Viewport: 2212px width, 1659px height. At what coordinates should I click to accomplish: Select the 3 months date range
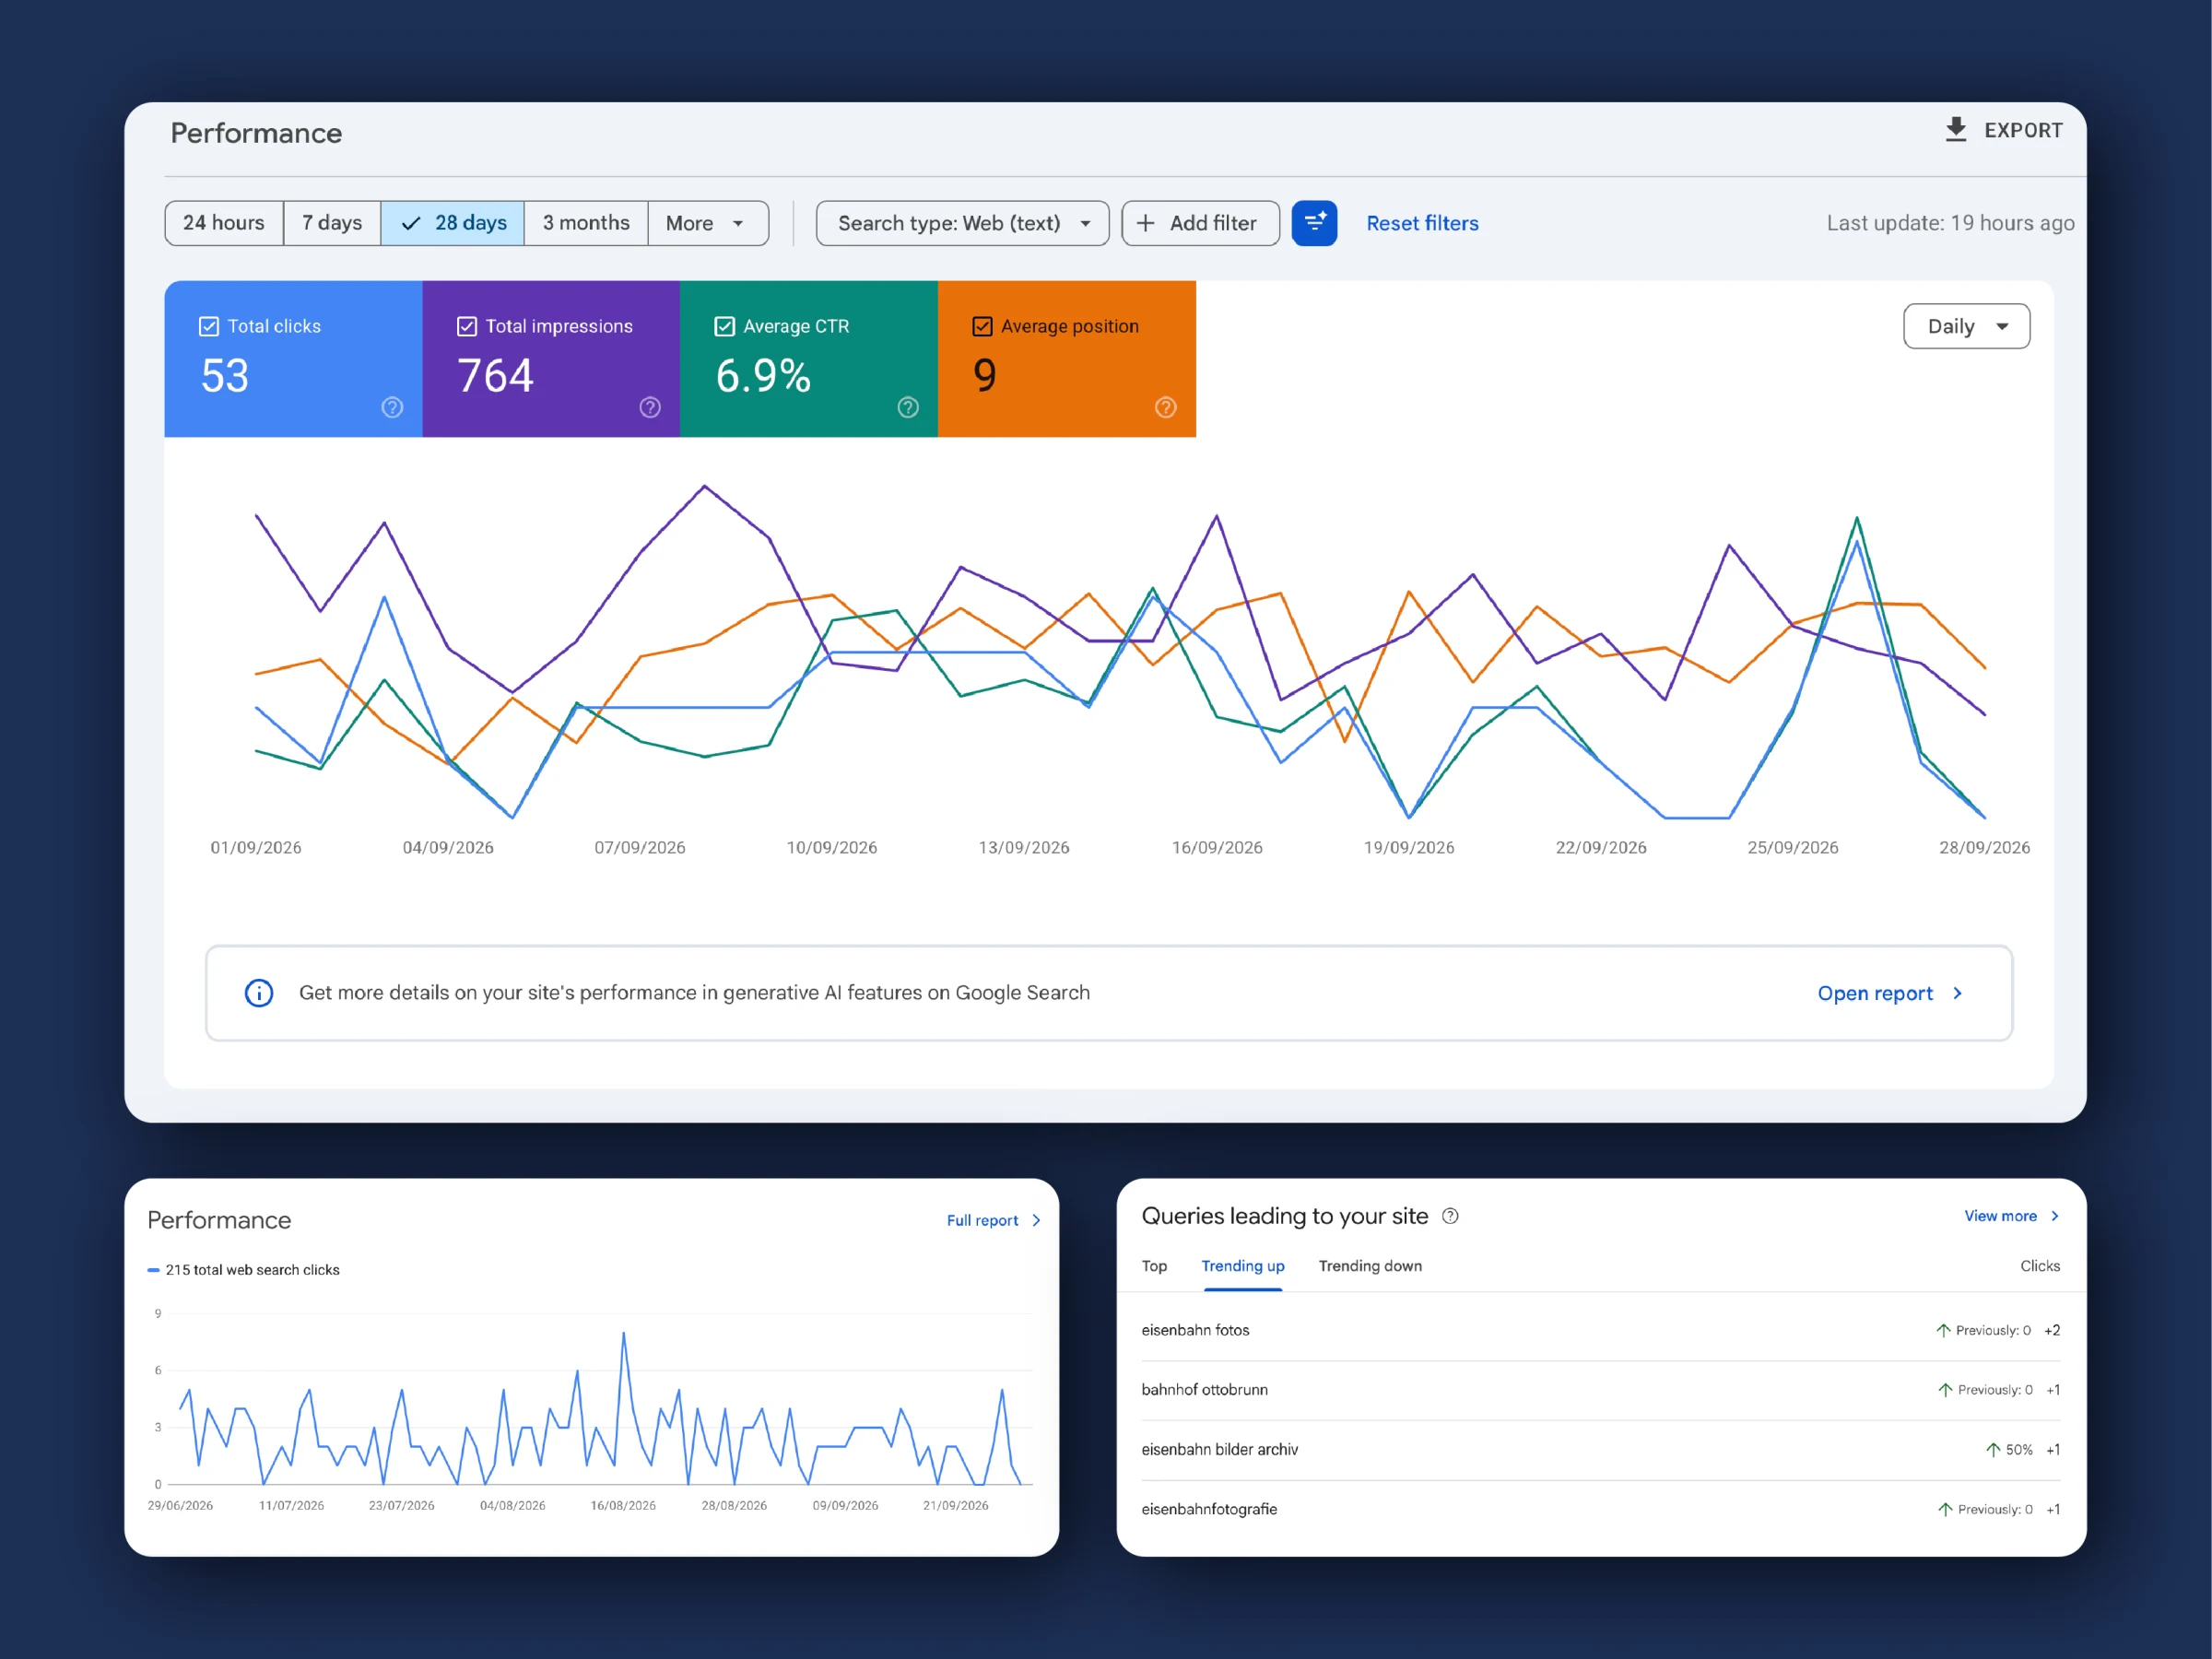(x=586, y=223)
